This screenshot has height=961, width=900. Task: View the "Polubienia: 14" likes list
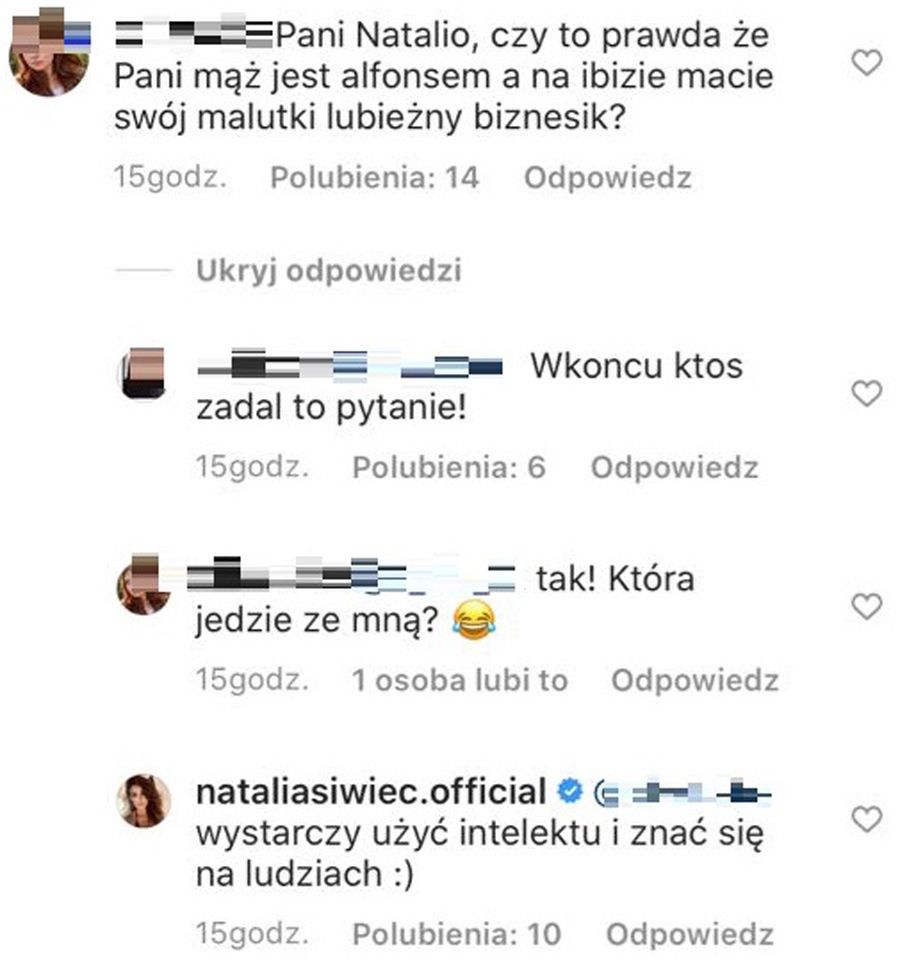click(x=375, y=179)
